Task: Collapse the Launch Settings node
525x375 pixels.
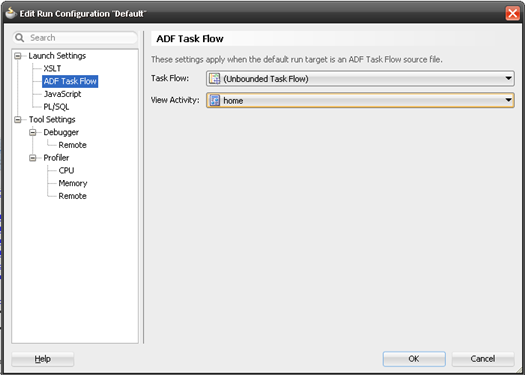Action: coord(18,56)
